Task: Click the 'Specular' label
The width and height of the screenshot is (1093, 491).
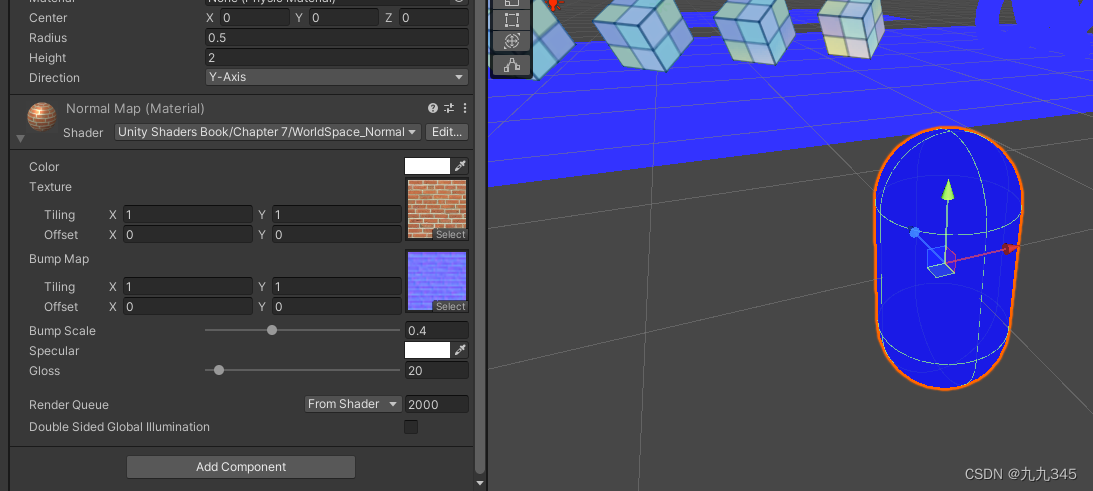Action: 54,351
